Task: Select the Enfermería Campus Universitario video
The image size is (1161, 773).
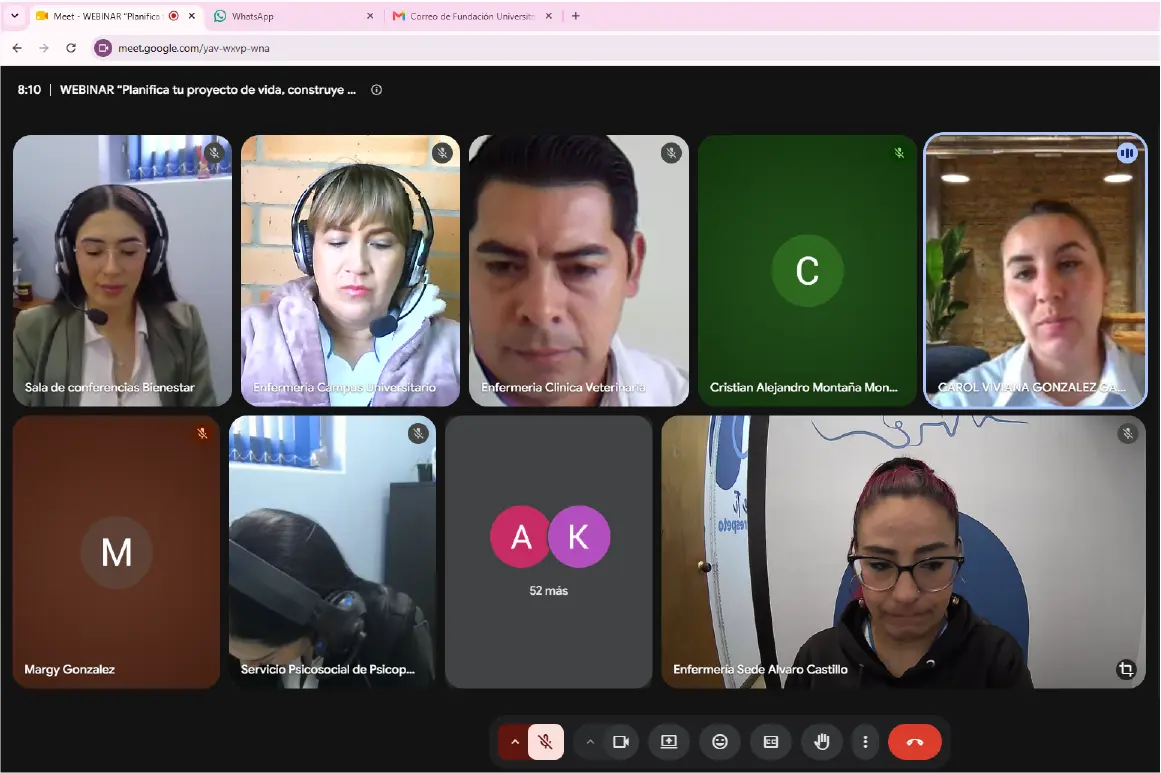Action: pyautogui.click(x=350, y=270)
